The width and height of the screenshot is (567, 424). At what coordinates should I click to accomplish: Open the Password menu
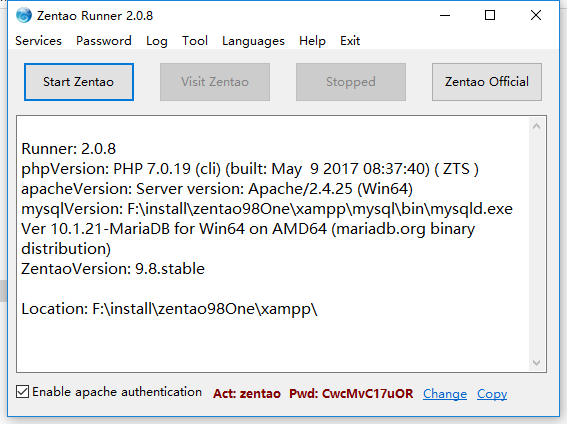point(104,41)
